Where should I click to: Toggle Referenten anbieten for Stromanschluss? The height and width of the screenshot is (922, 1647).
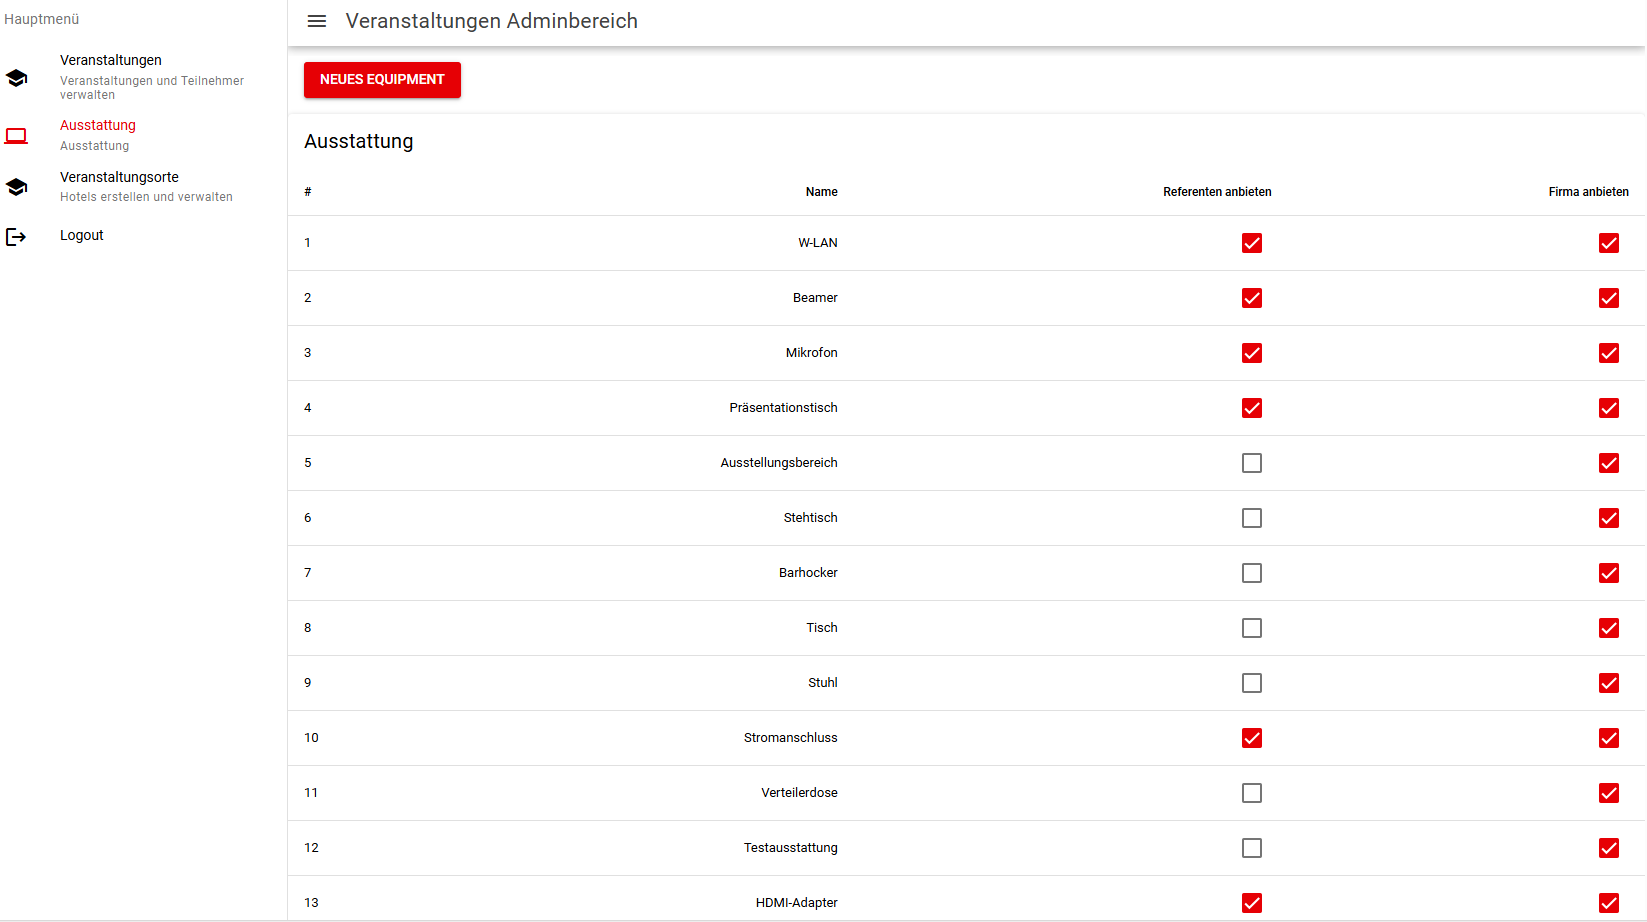[x=1251, y=738]
